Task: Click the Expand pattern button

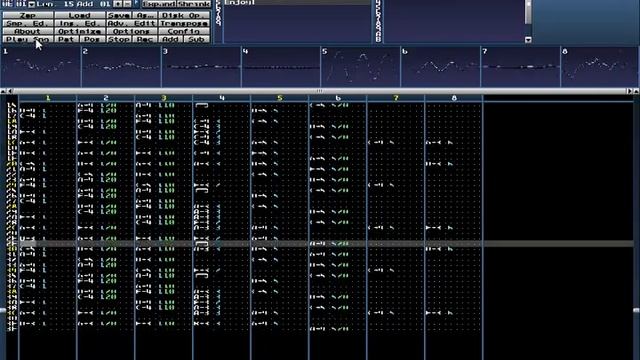Action: click(x=159, y=4)
